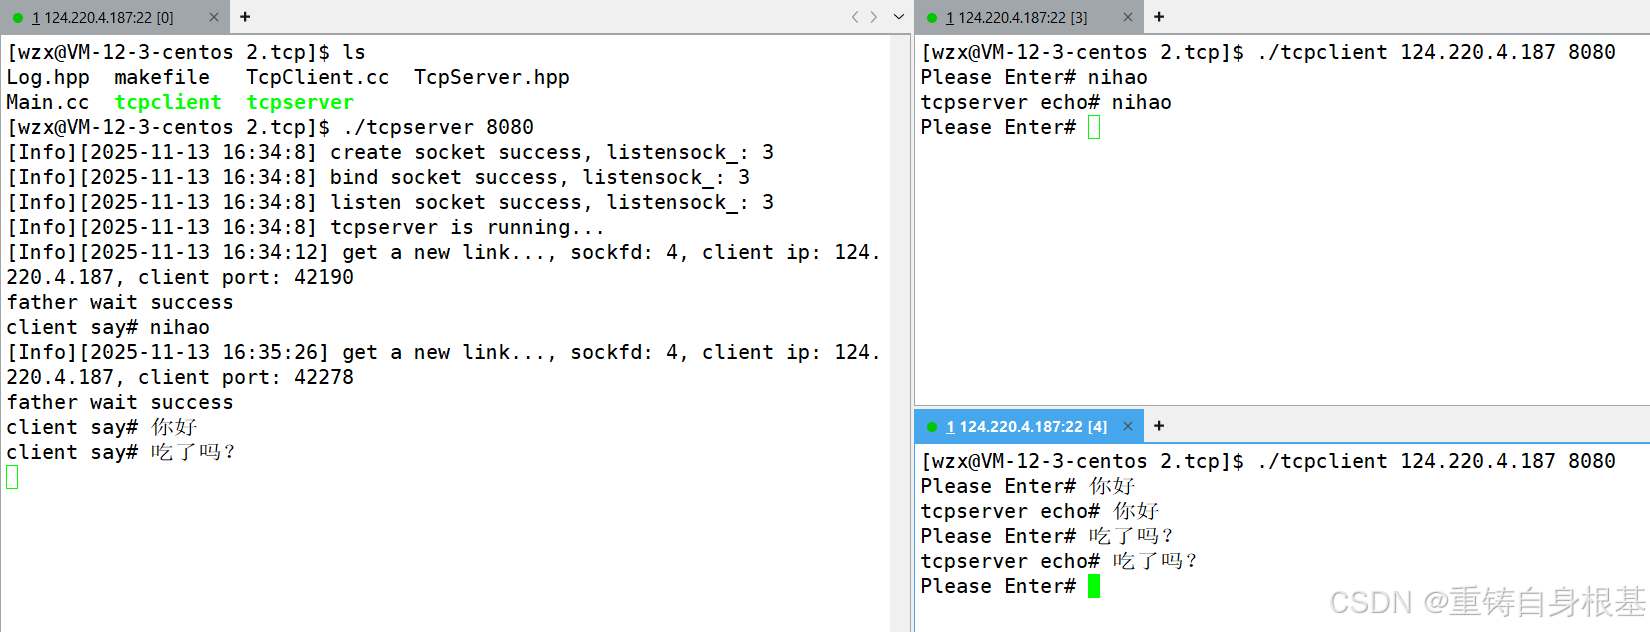Click 'tcpserver' executable name in ls output
This screenshot has width=1650, height=632.
point(300,102)
